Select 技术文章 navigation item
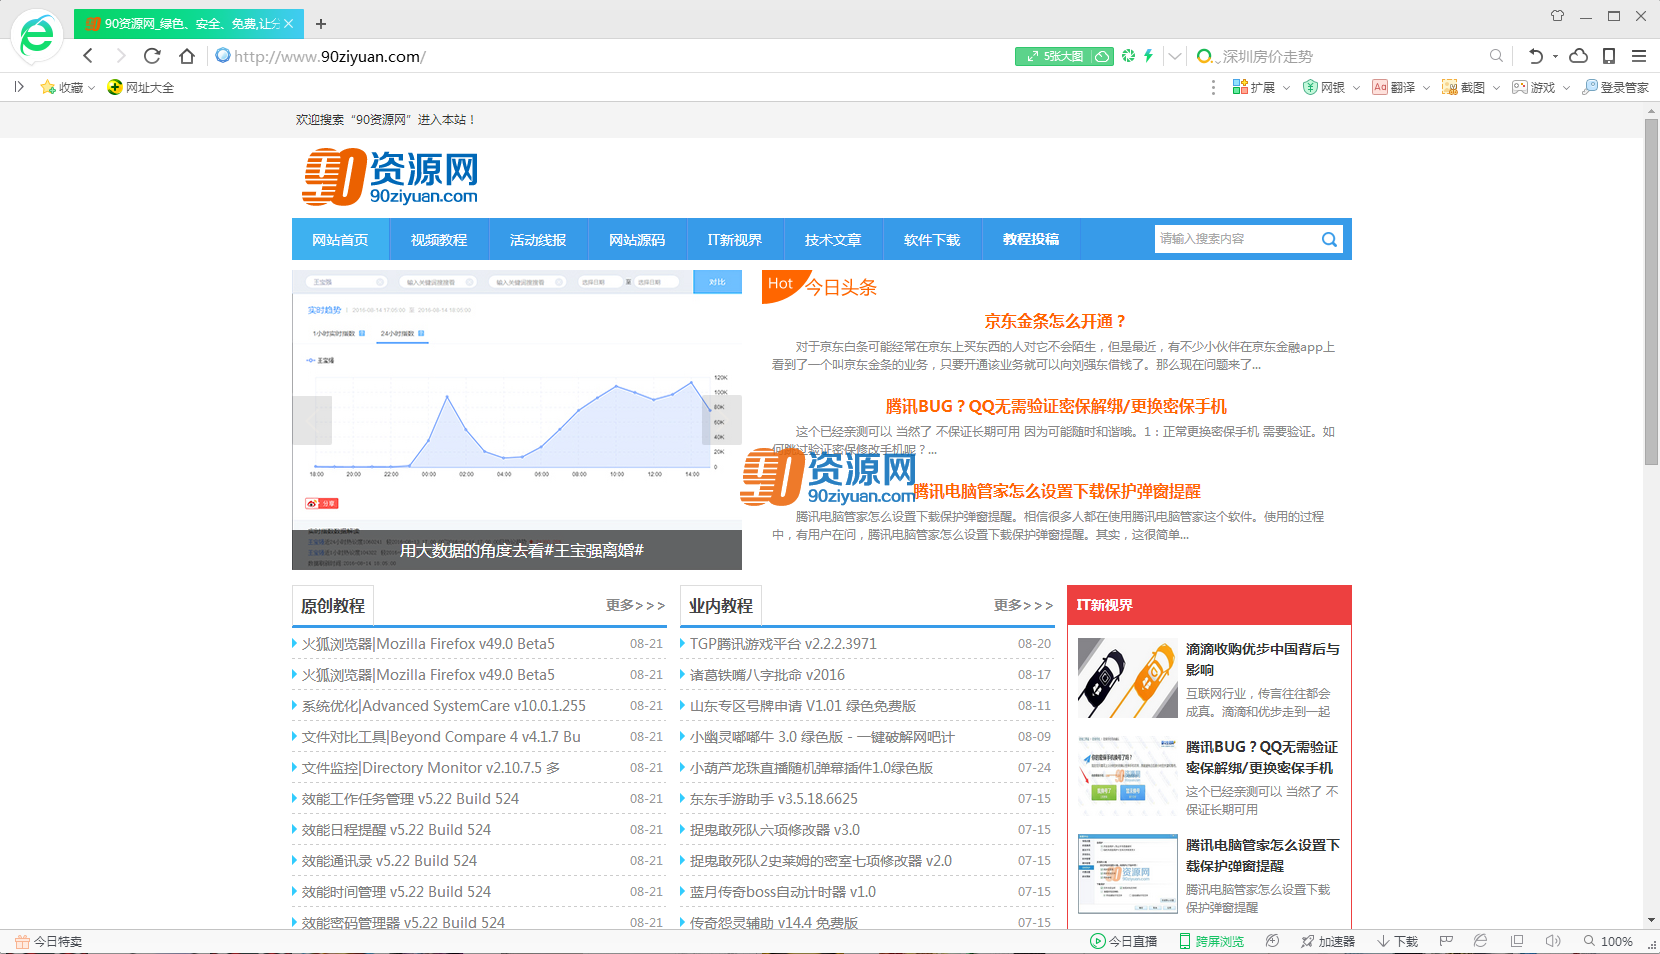Viewport: 1660px width, 954px height. click(833, 240)
